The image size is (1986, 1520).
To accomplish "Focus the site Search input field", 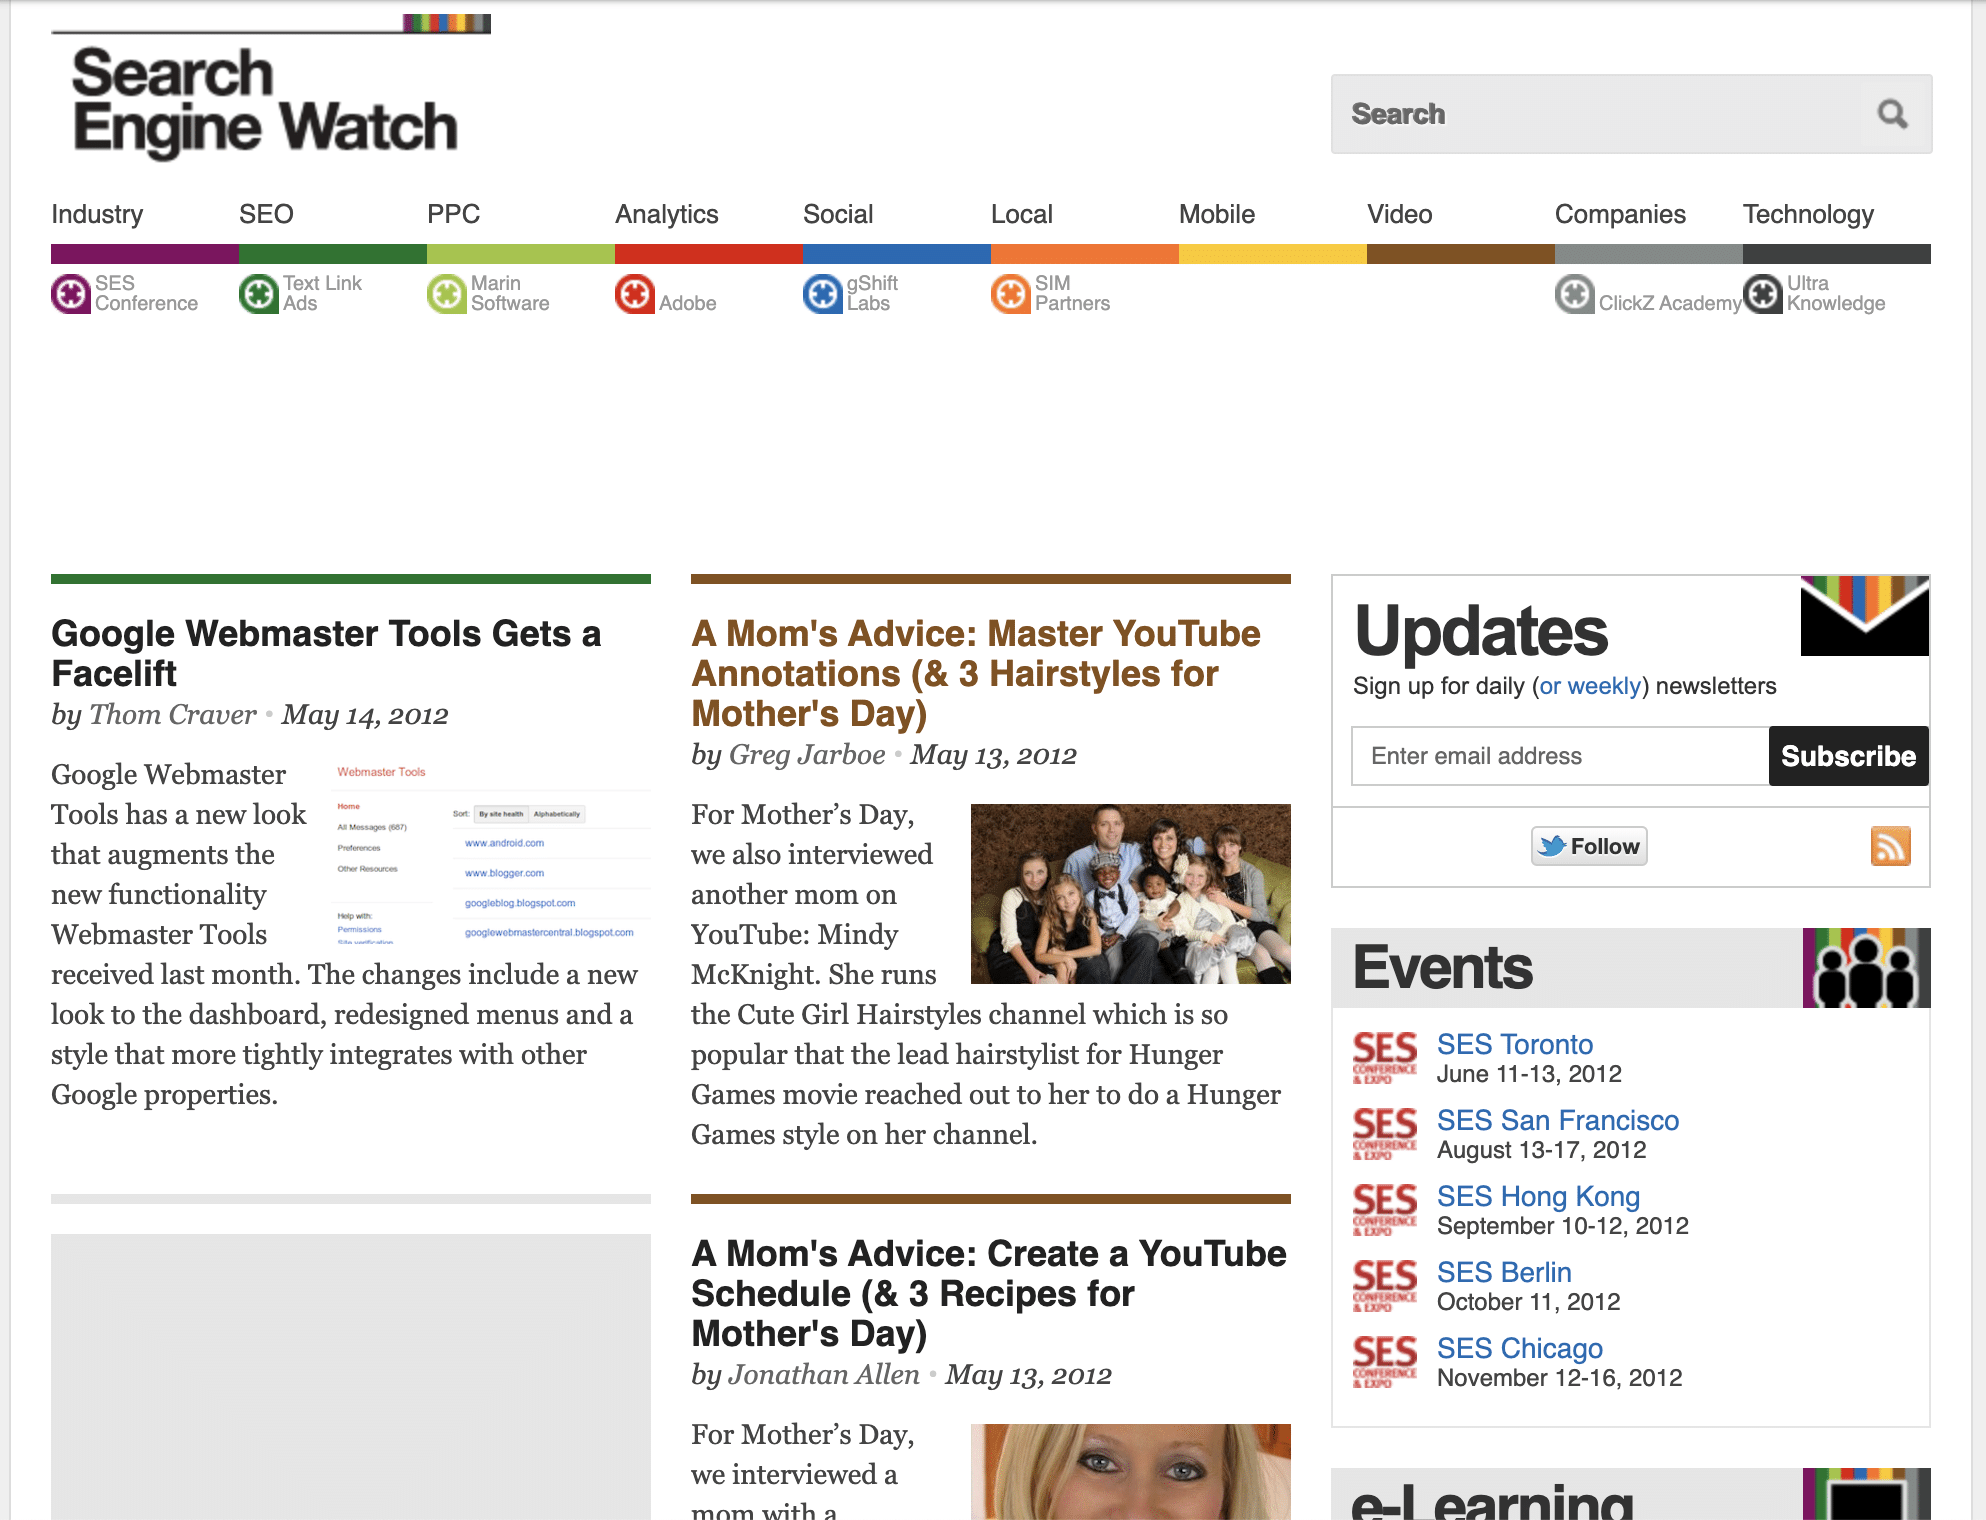I will (x=1600, y=114).
